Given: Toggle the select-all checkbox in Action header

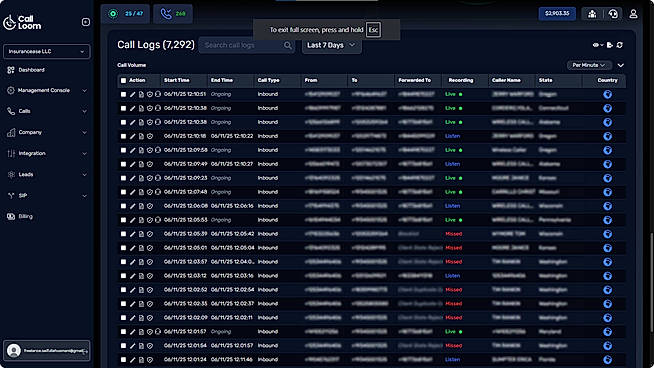Looking at the screenshot, I should 123,81.
